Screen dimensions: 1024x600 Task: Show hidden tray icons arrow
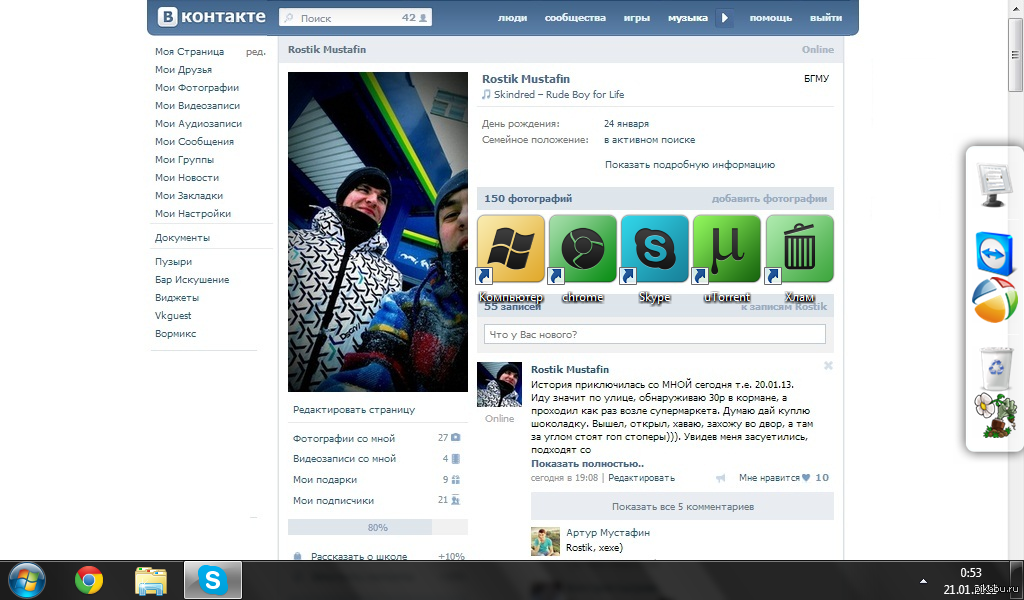pyautogui.click(x=923, y=580)
